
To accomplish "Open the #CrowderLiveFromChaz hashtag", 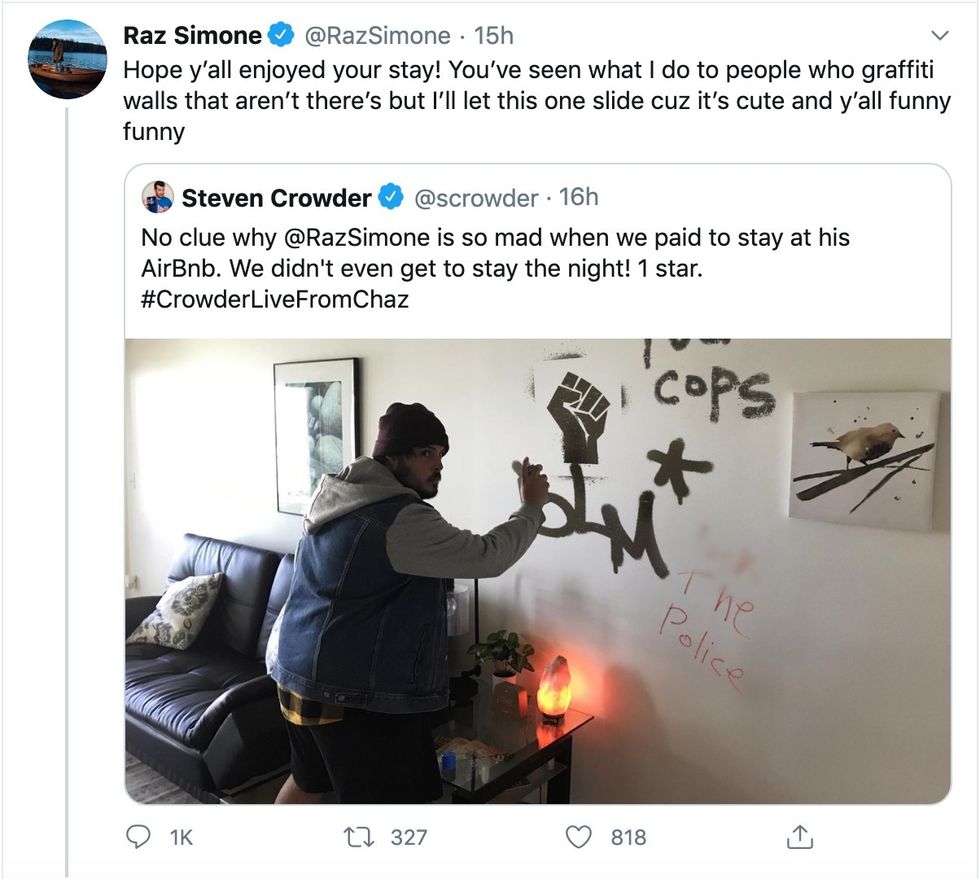I will [x=275, y=298].
